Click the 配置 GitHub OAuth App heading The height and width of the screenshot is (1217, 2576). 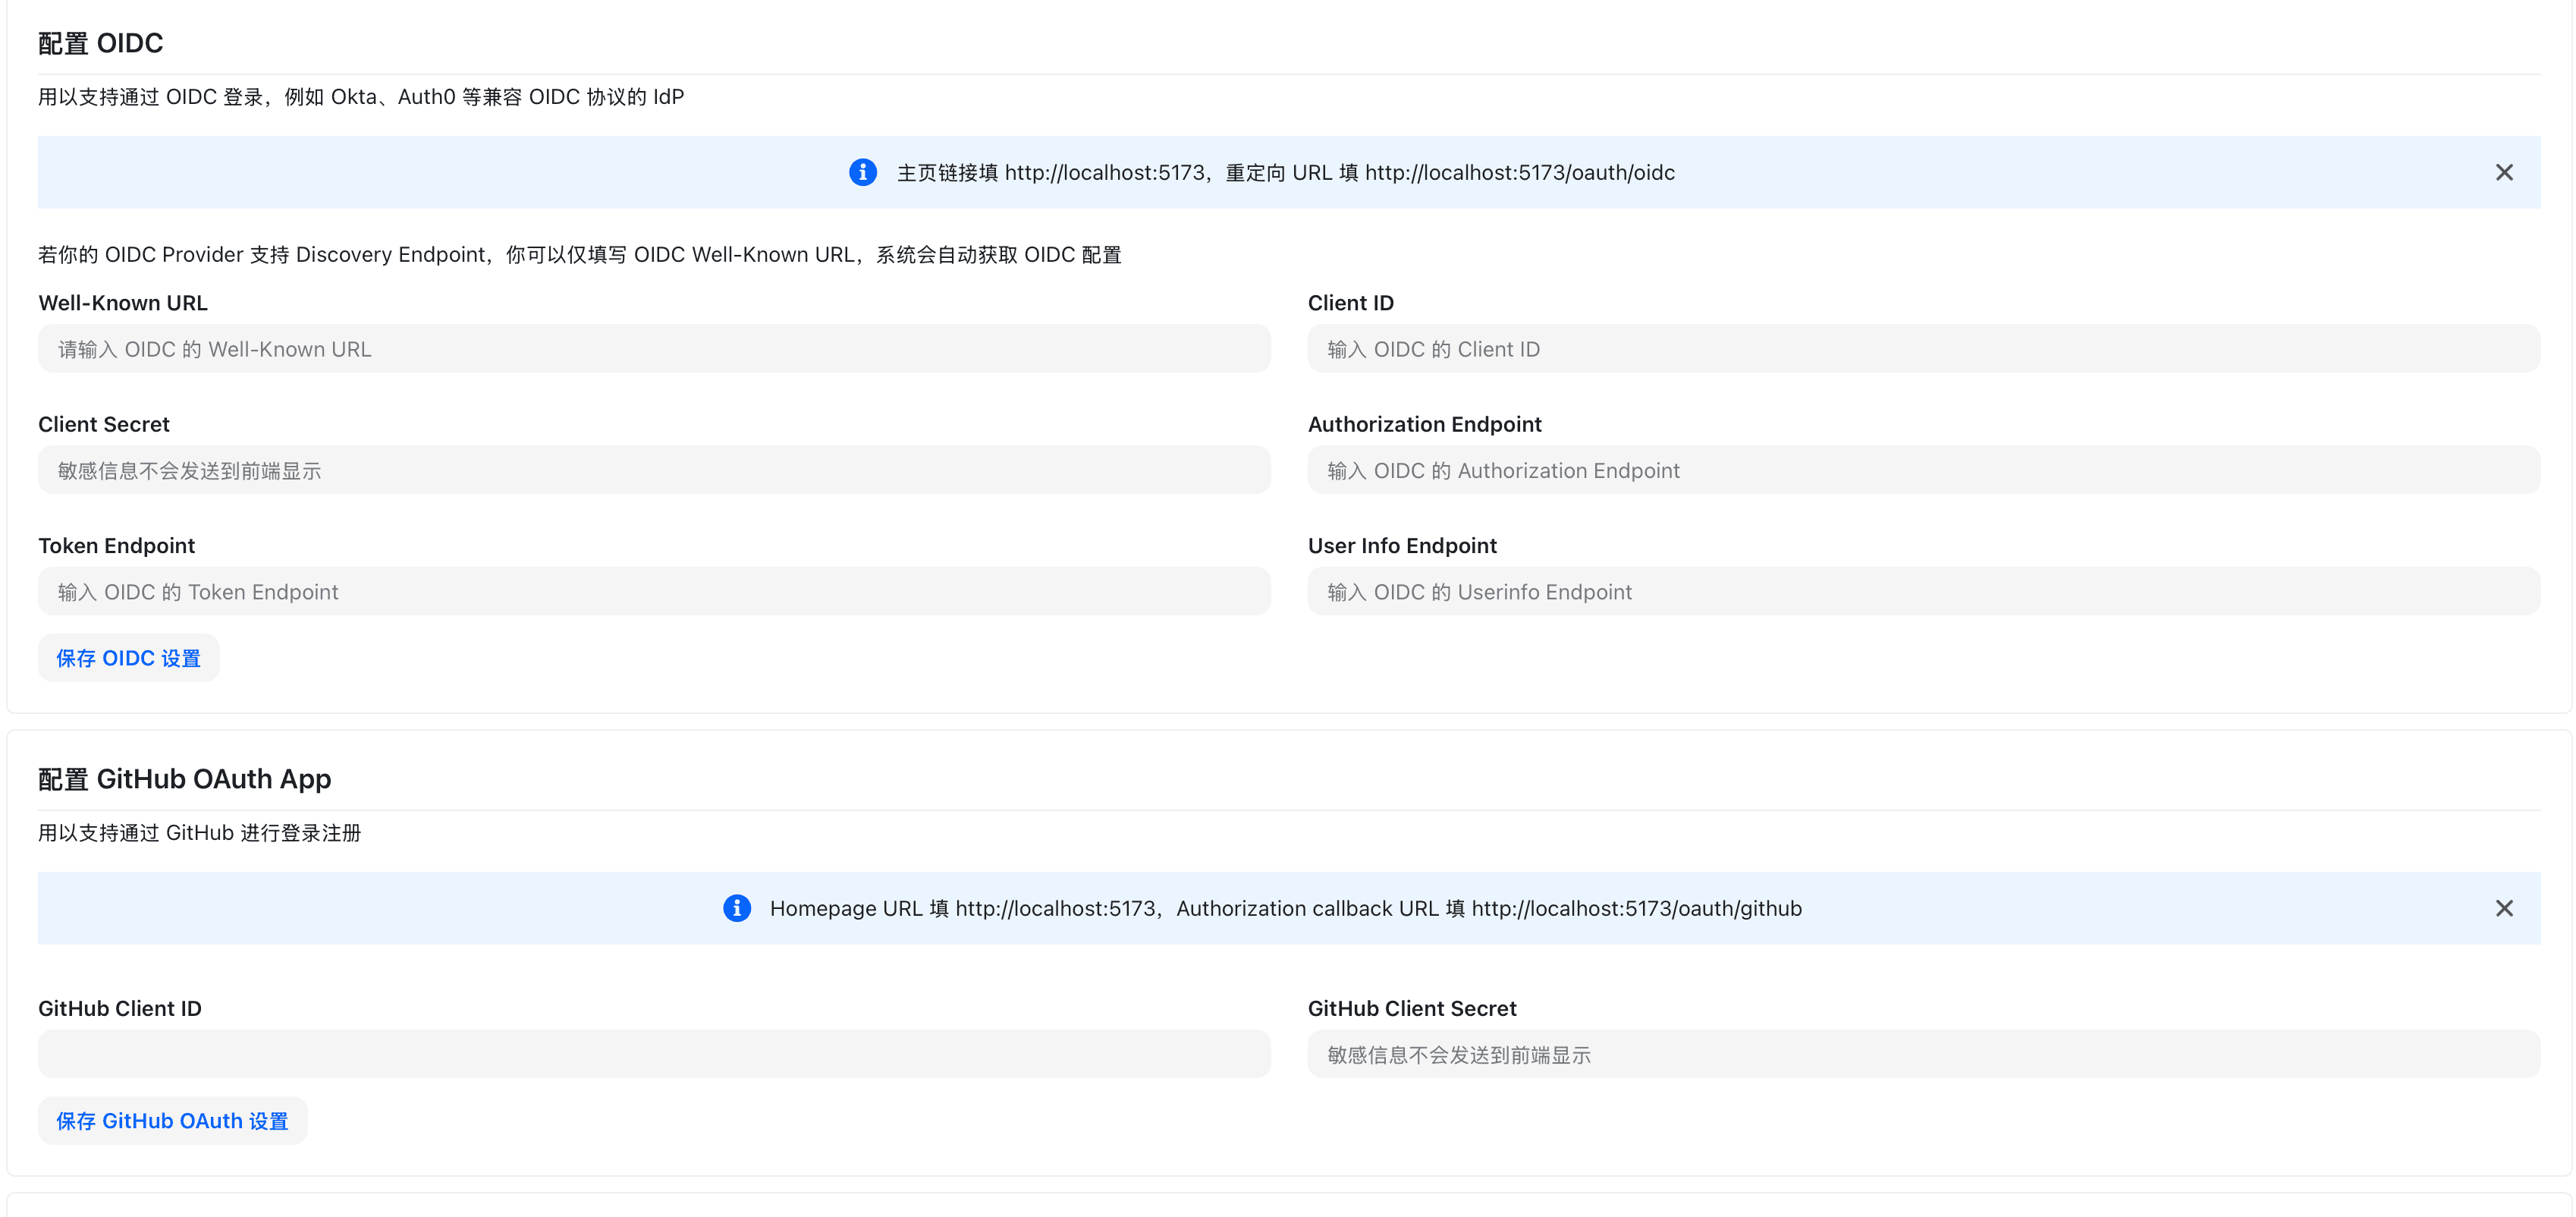[184, 779]
